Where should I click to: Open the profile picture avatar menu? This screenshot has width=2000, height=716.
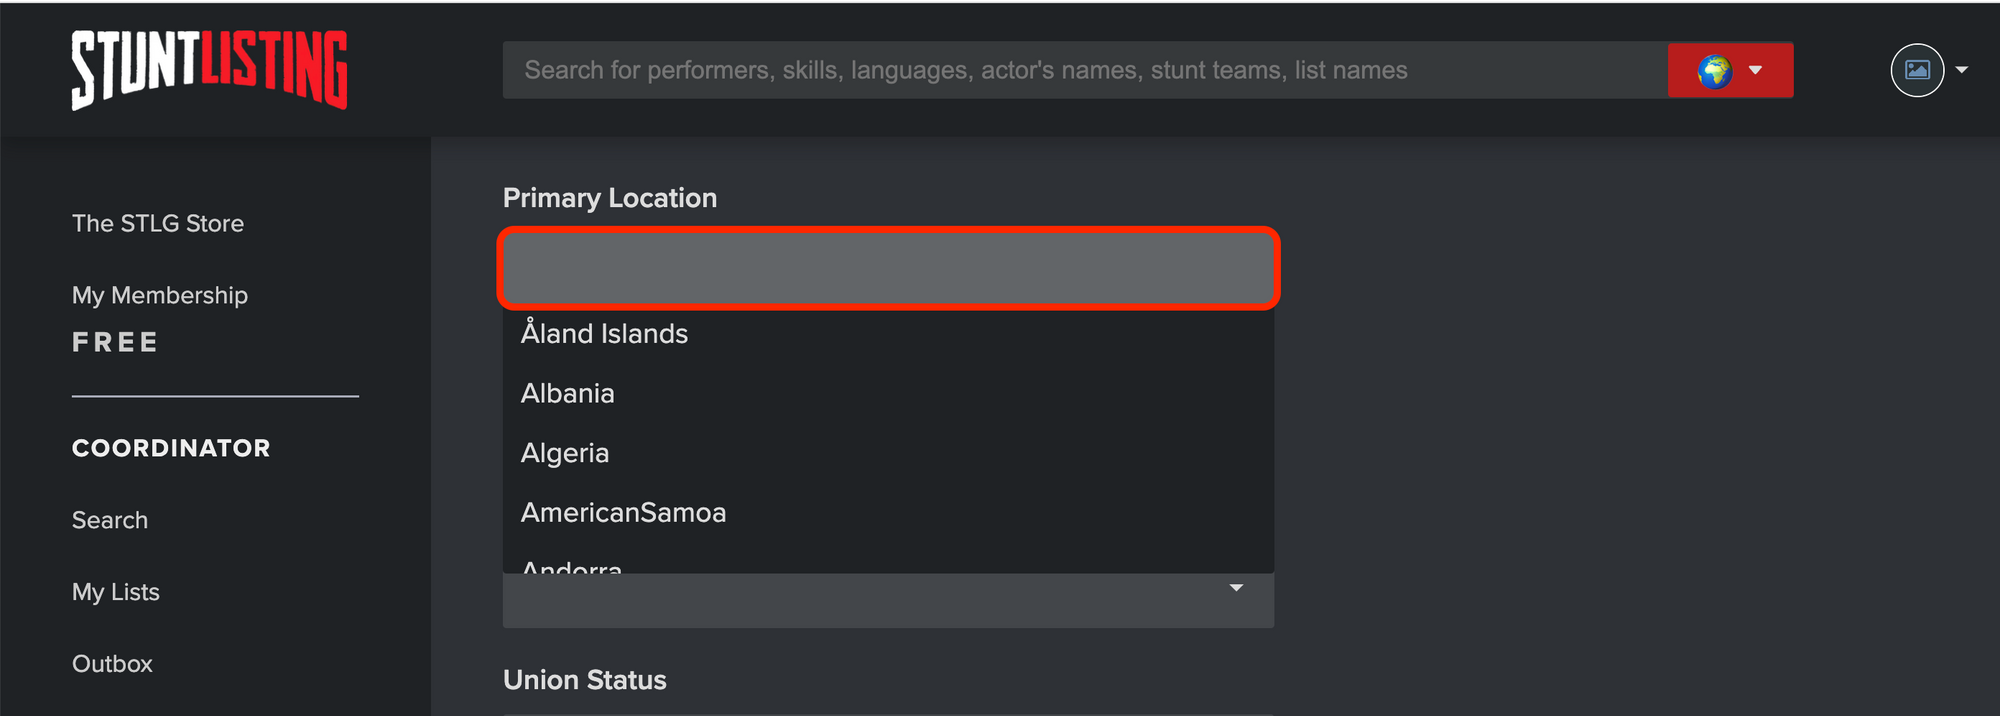pos(1917,70)
